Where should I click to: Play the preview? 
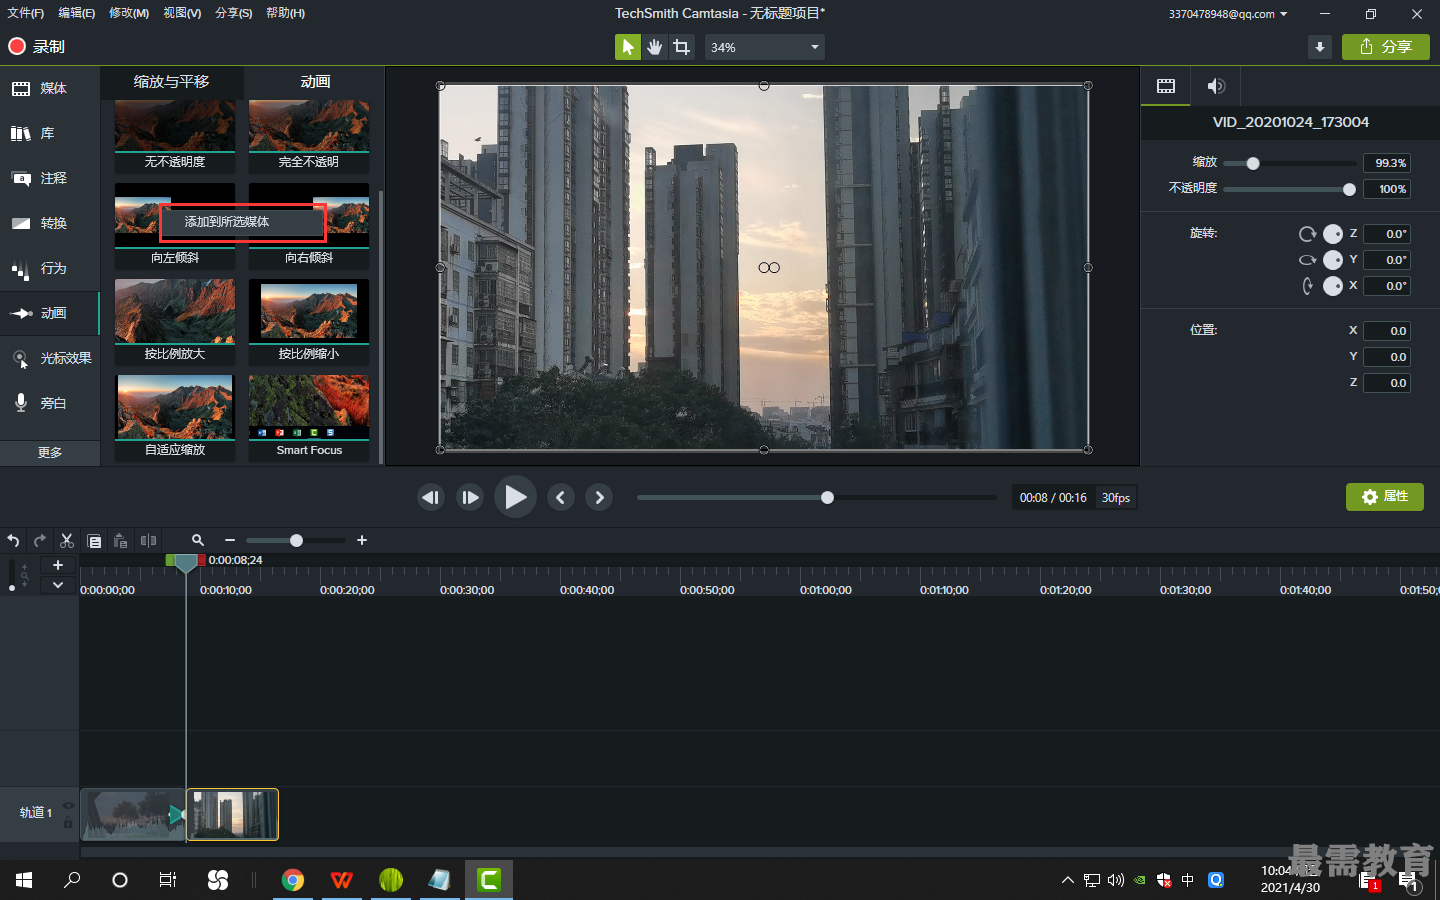coord(515,497)
